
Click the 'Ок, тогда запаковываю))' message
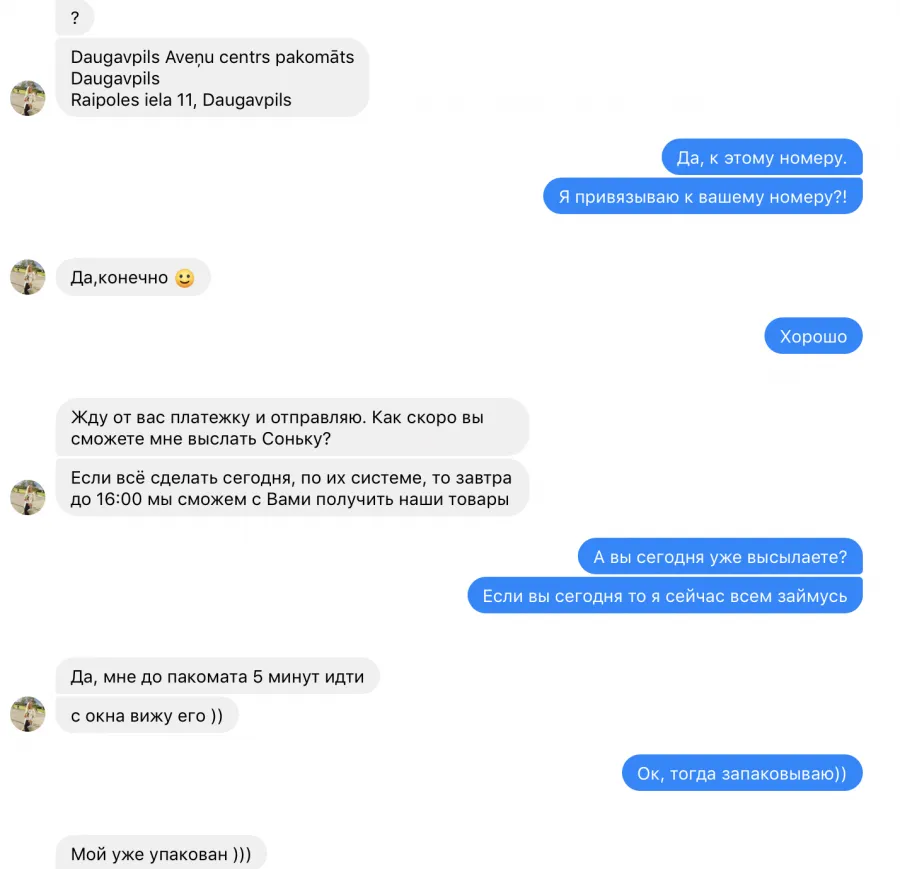coord(742,773)
